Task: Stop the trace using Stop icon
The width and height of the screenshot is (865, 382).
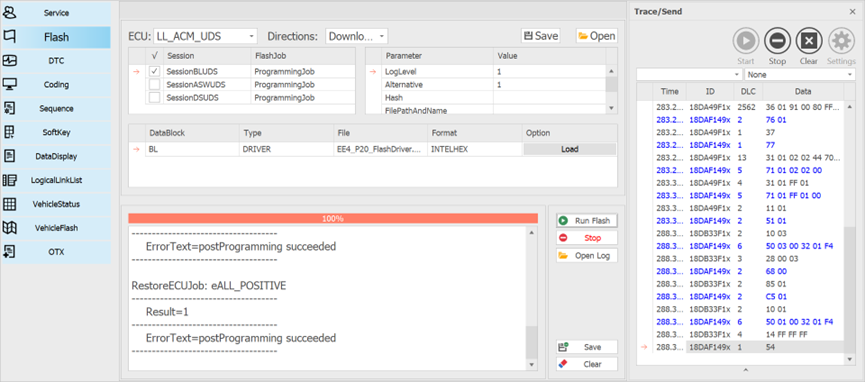Action: click(777, 41)
